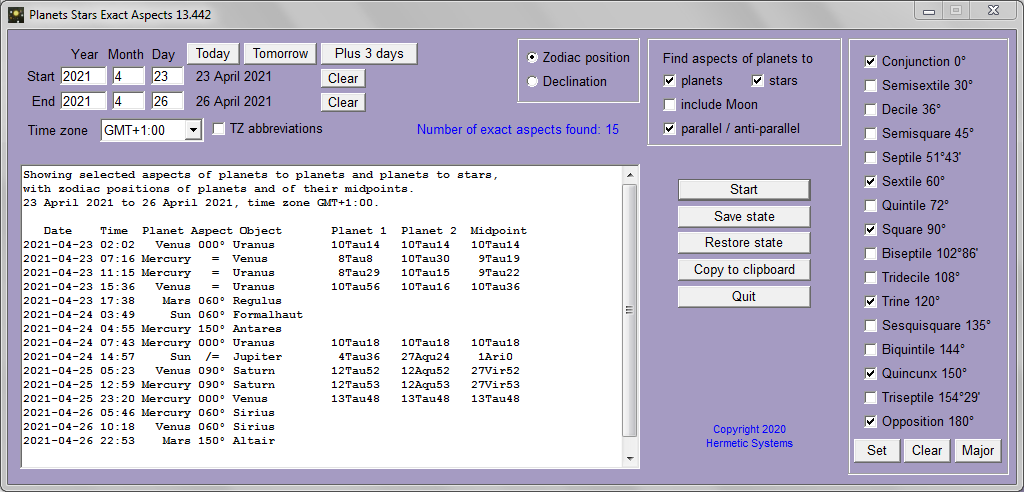Click Clear aspects button
This screenshot has width=1024, height=492.
click(927, 450)
